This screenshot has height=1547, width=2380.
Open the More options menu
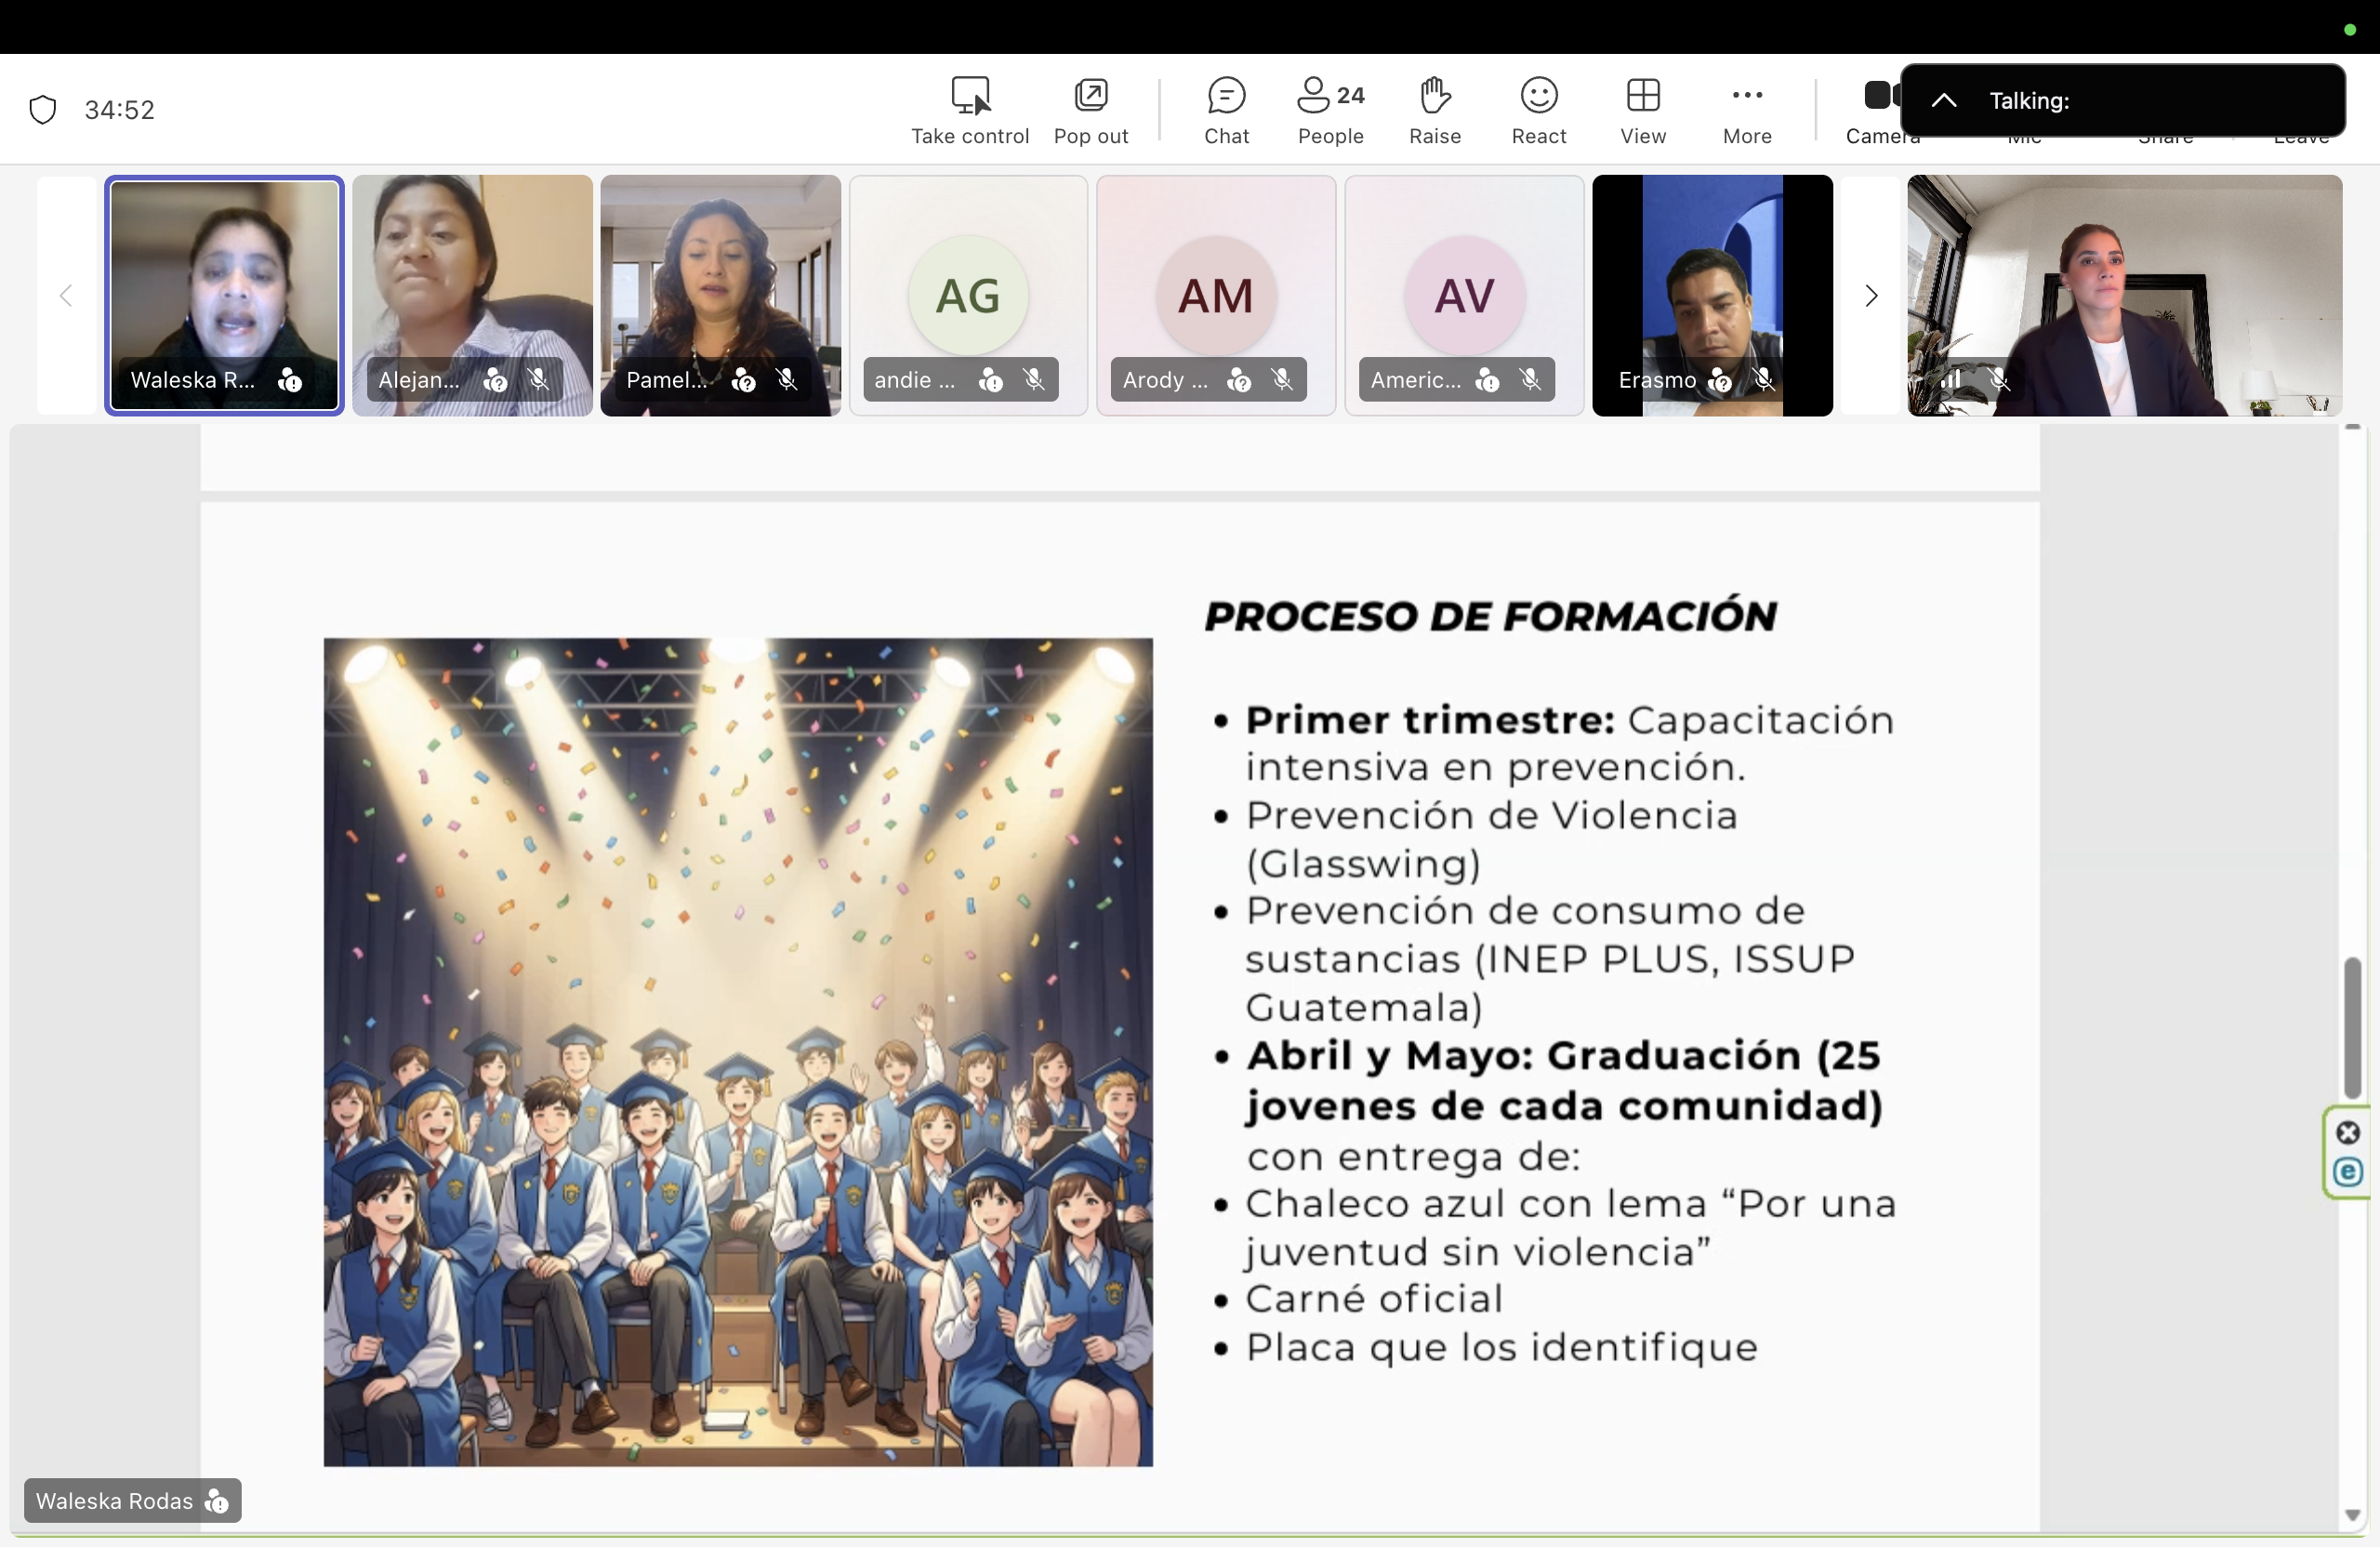click(1746, 110)
